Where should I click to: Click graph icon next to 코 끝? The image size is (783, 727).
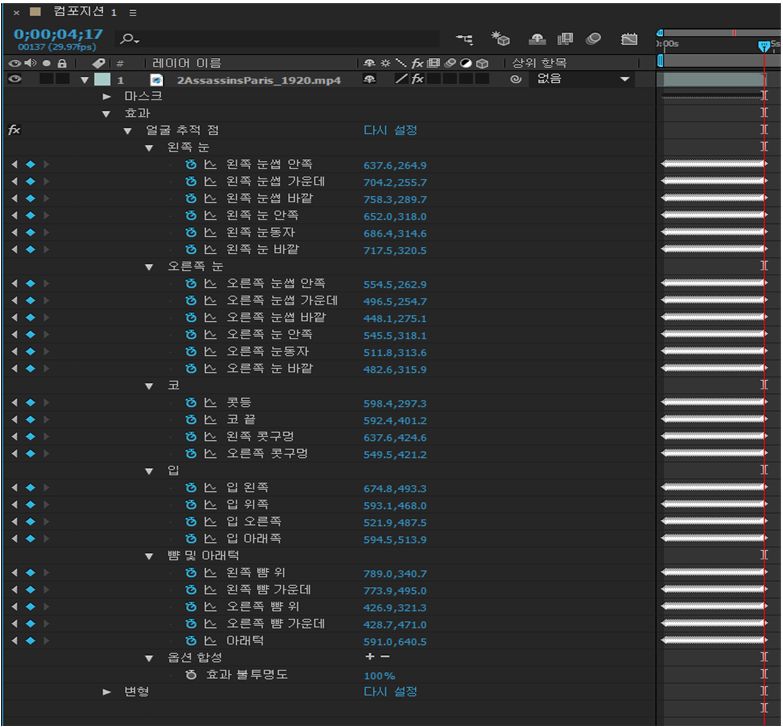coord(210,420)
